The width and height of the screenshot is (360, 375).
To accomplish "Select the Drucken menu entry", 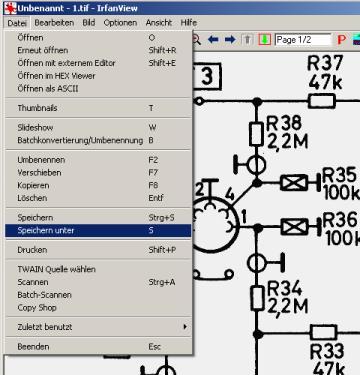I will click(x=98, y=250).
